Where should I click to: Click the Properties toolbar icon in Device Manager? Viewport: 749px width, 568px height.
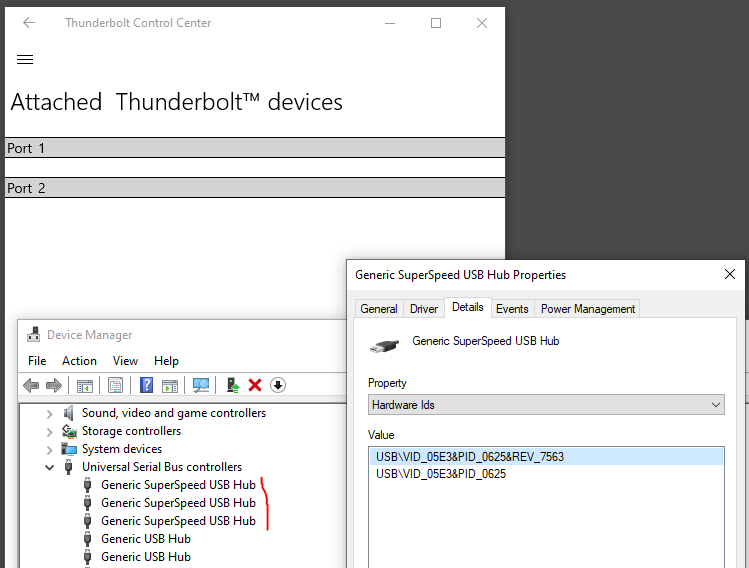pos(115,385)
